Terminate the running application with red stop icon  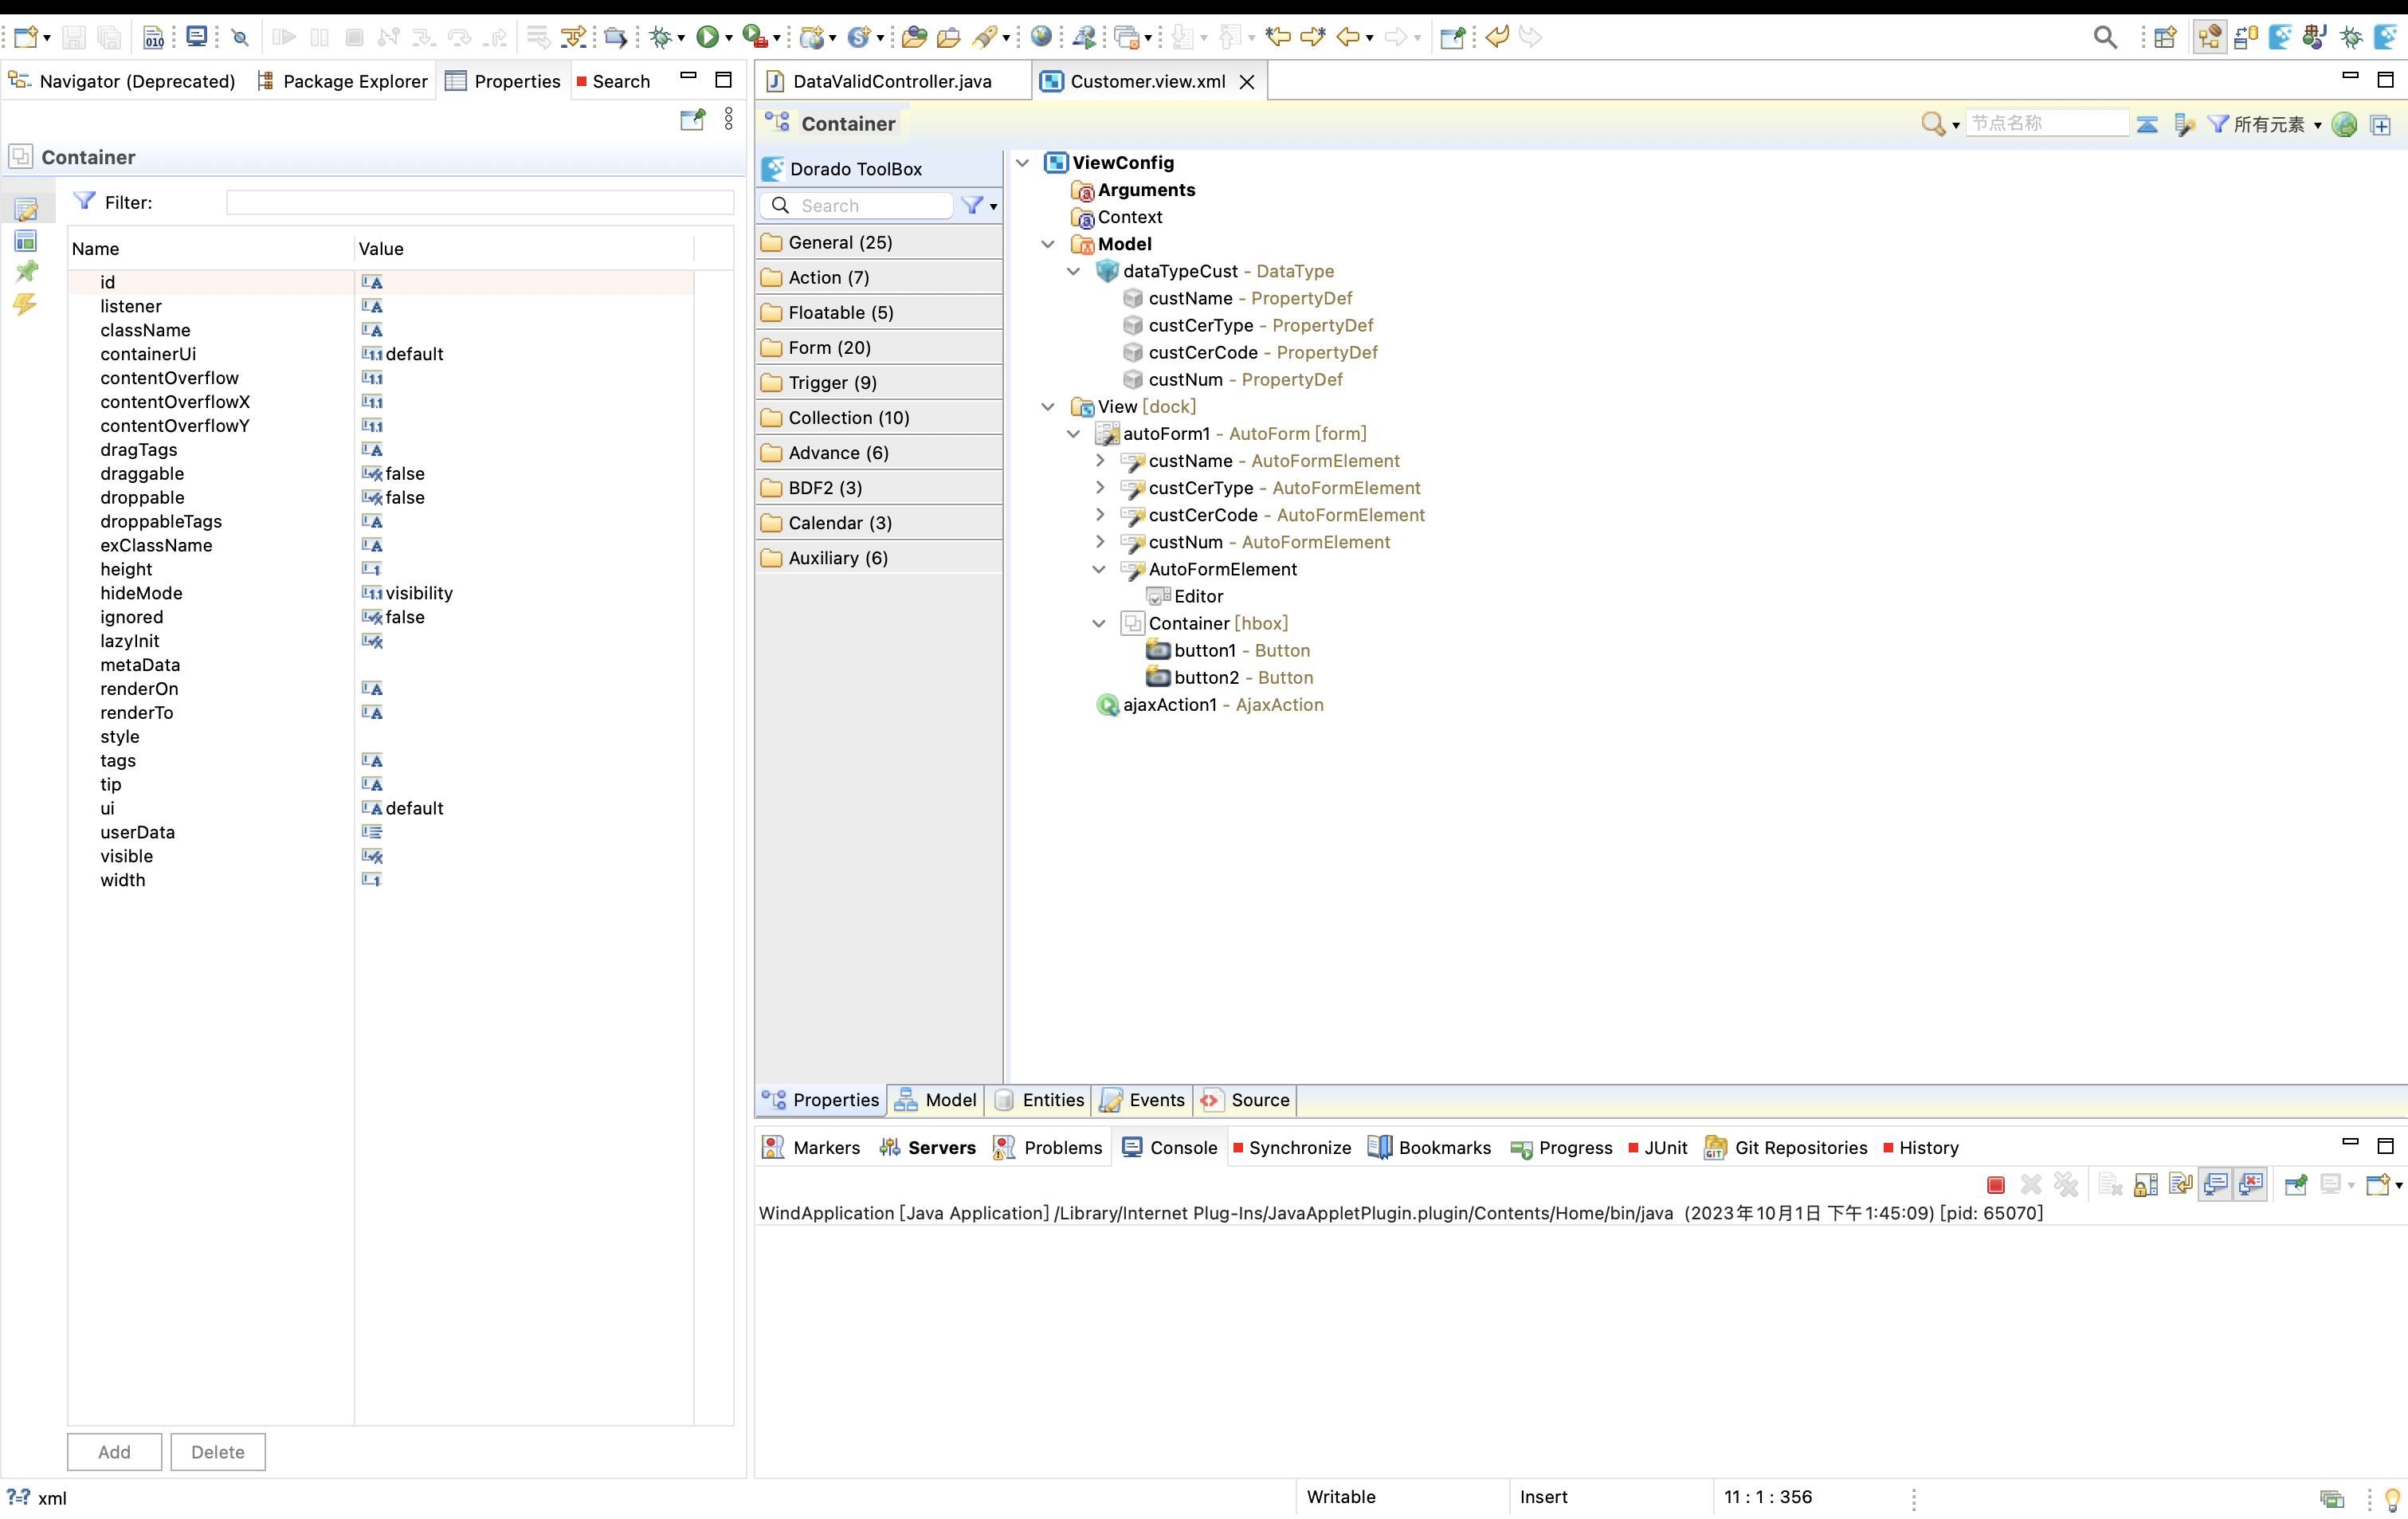(1995, 1185)
